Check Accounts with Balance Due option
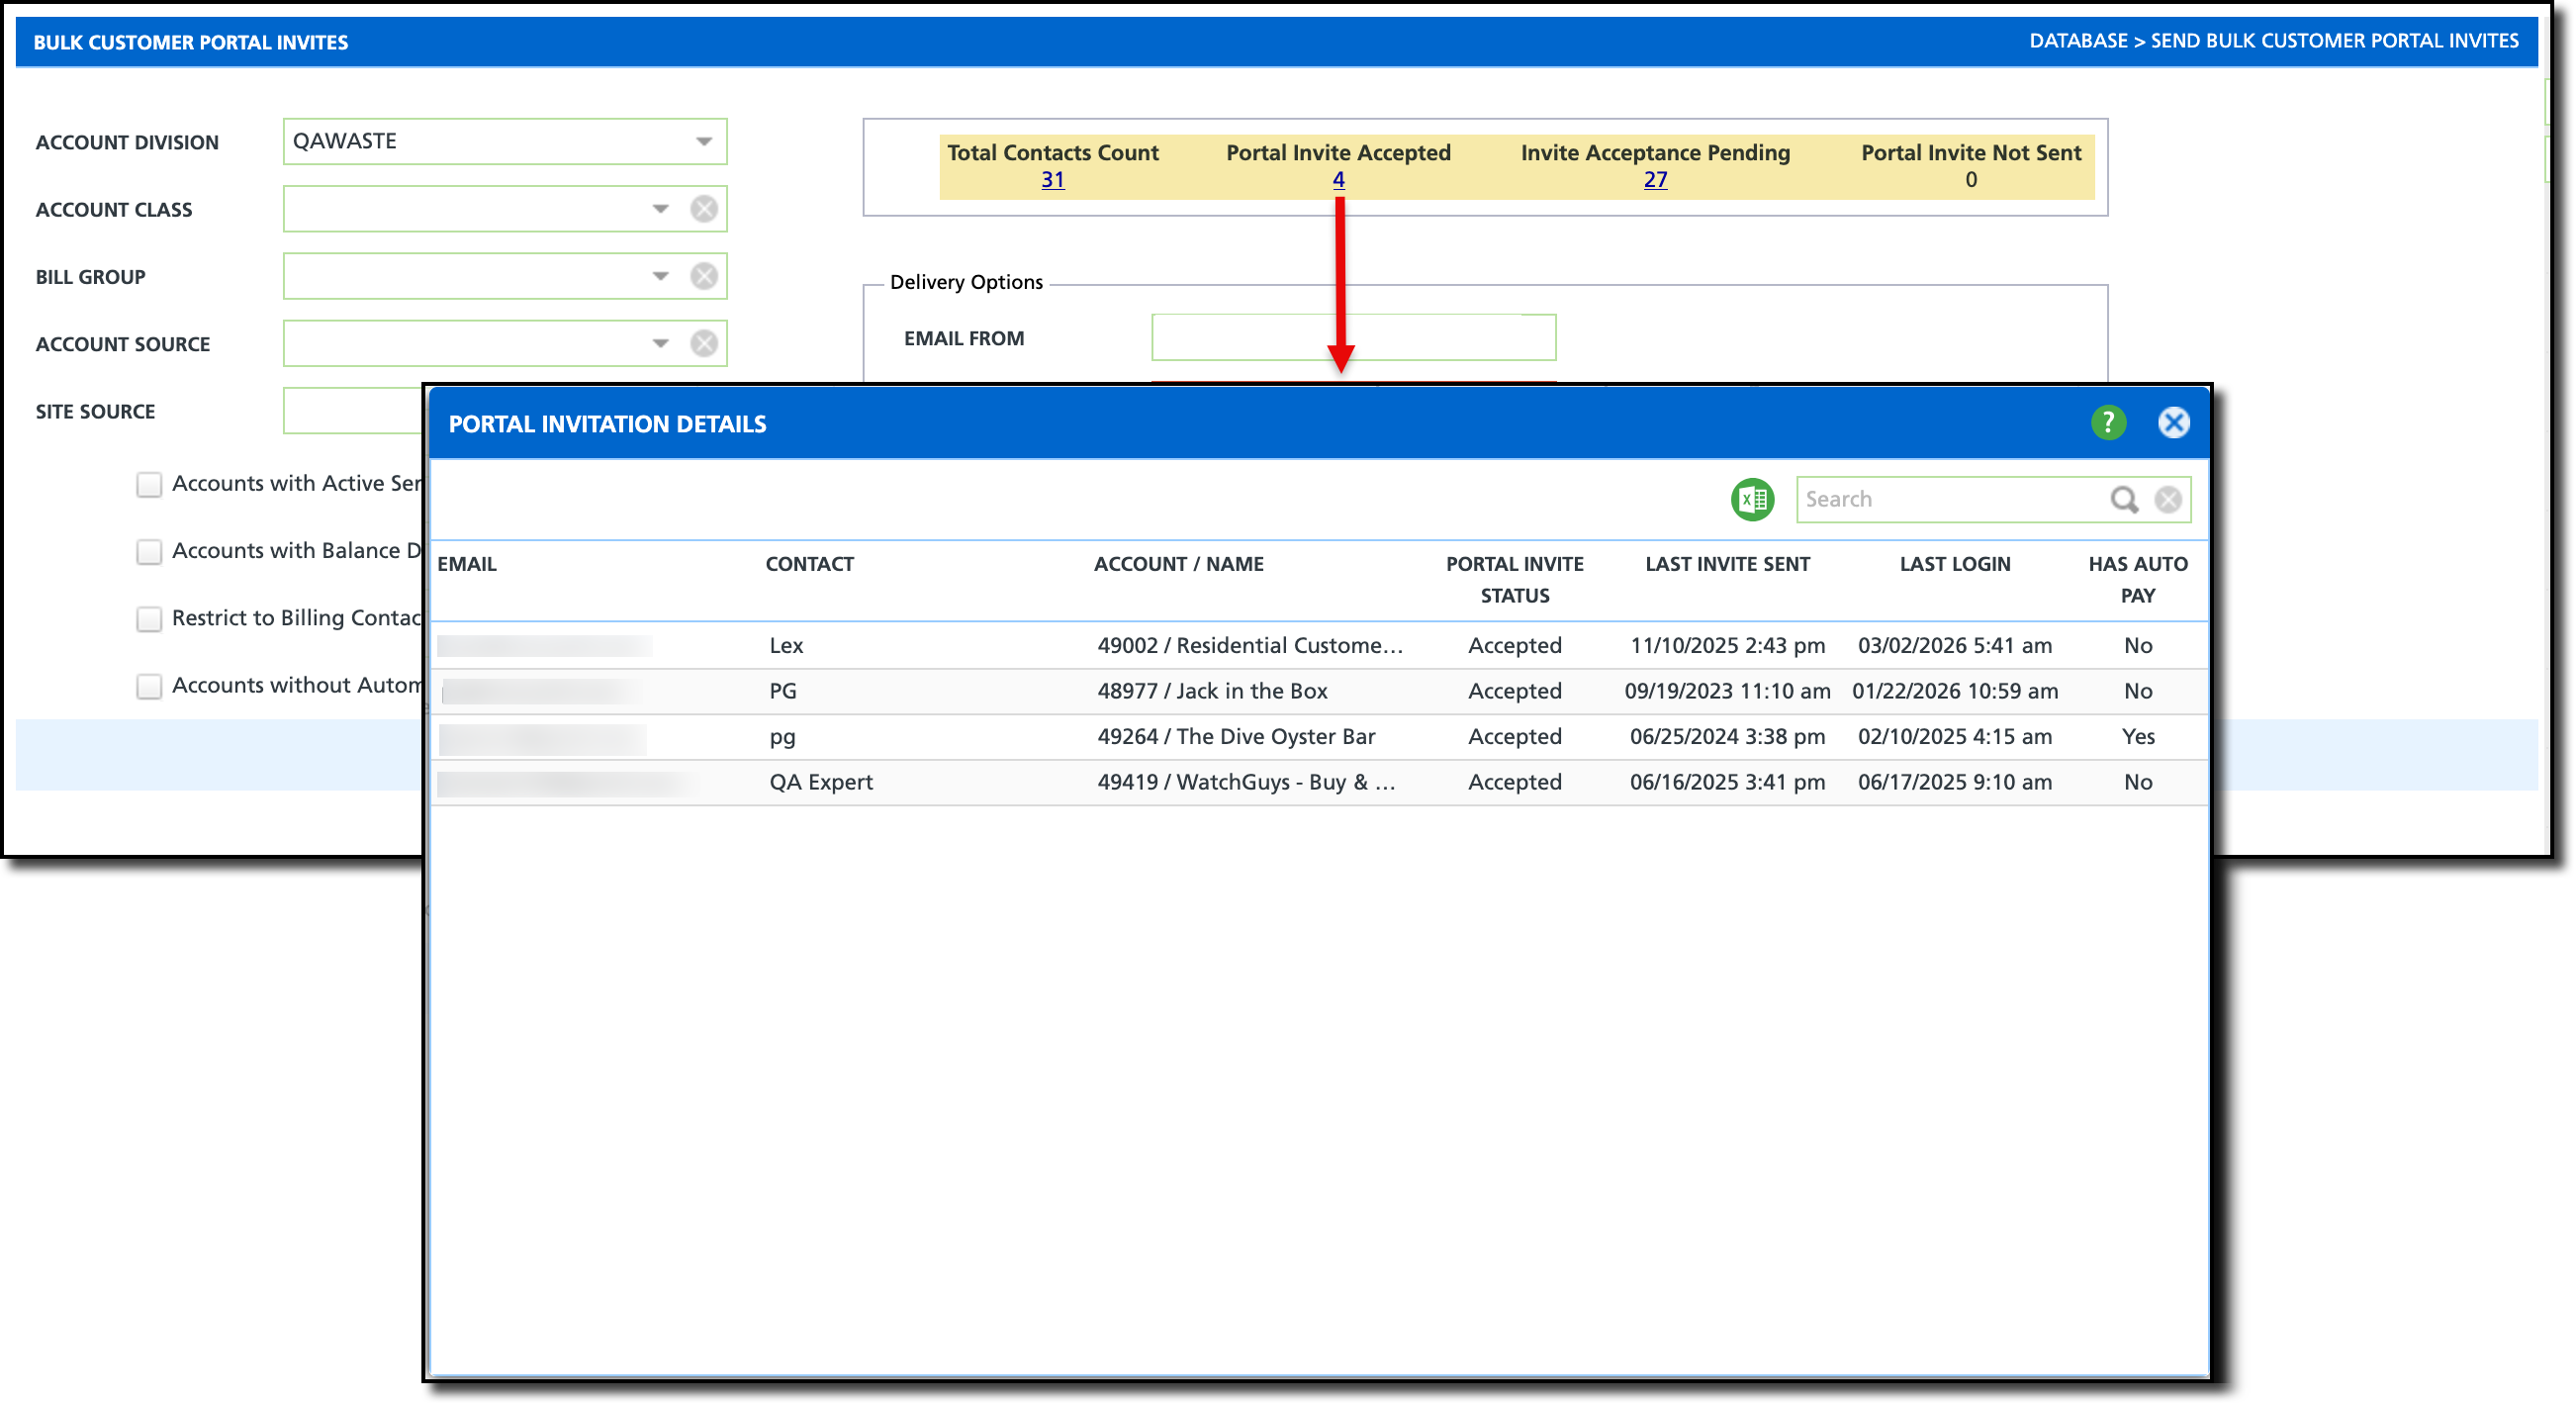The width and height of the screenshot is (2576, 1403). (149, 552)
